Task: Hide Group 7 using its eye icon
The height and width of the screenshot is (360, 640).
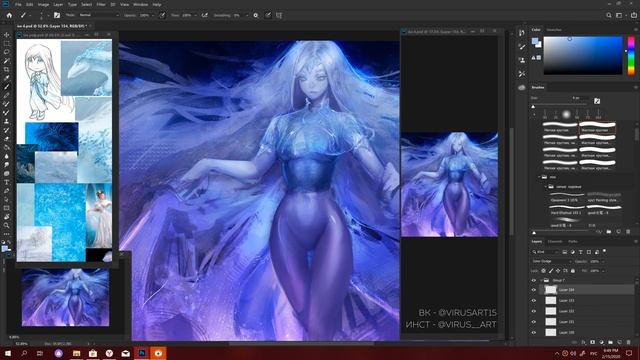Action: pos(533,280)
